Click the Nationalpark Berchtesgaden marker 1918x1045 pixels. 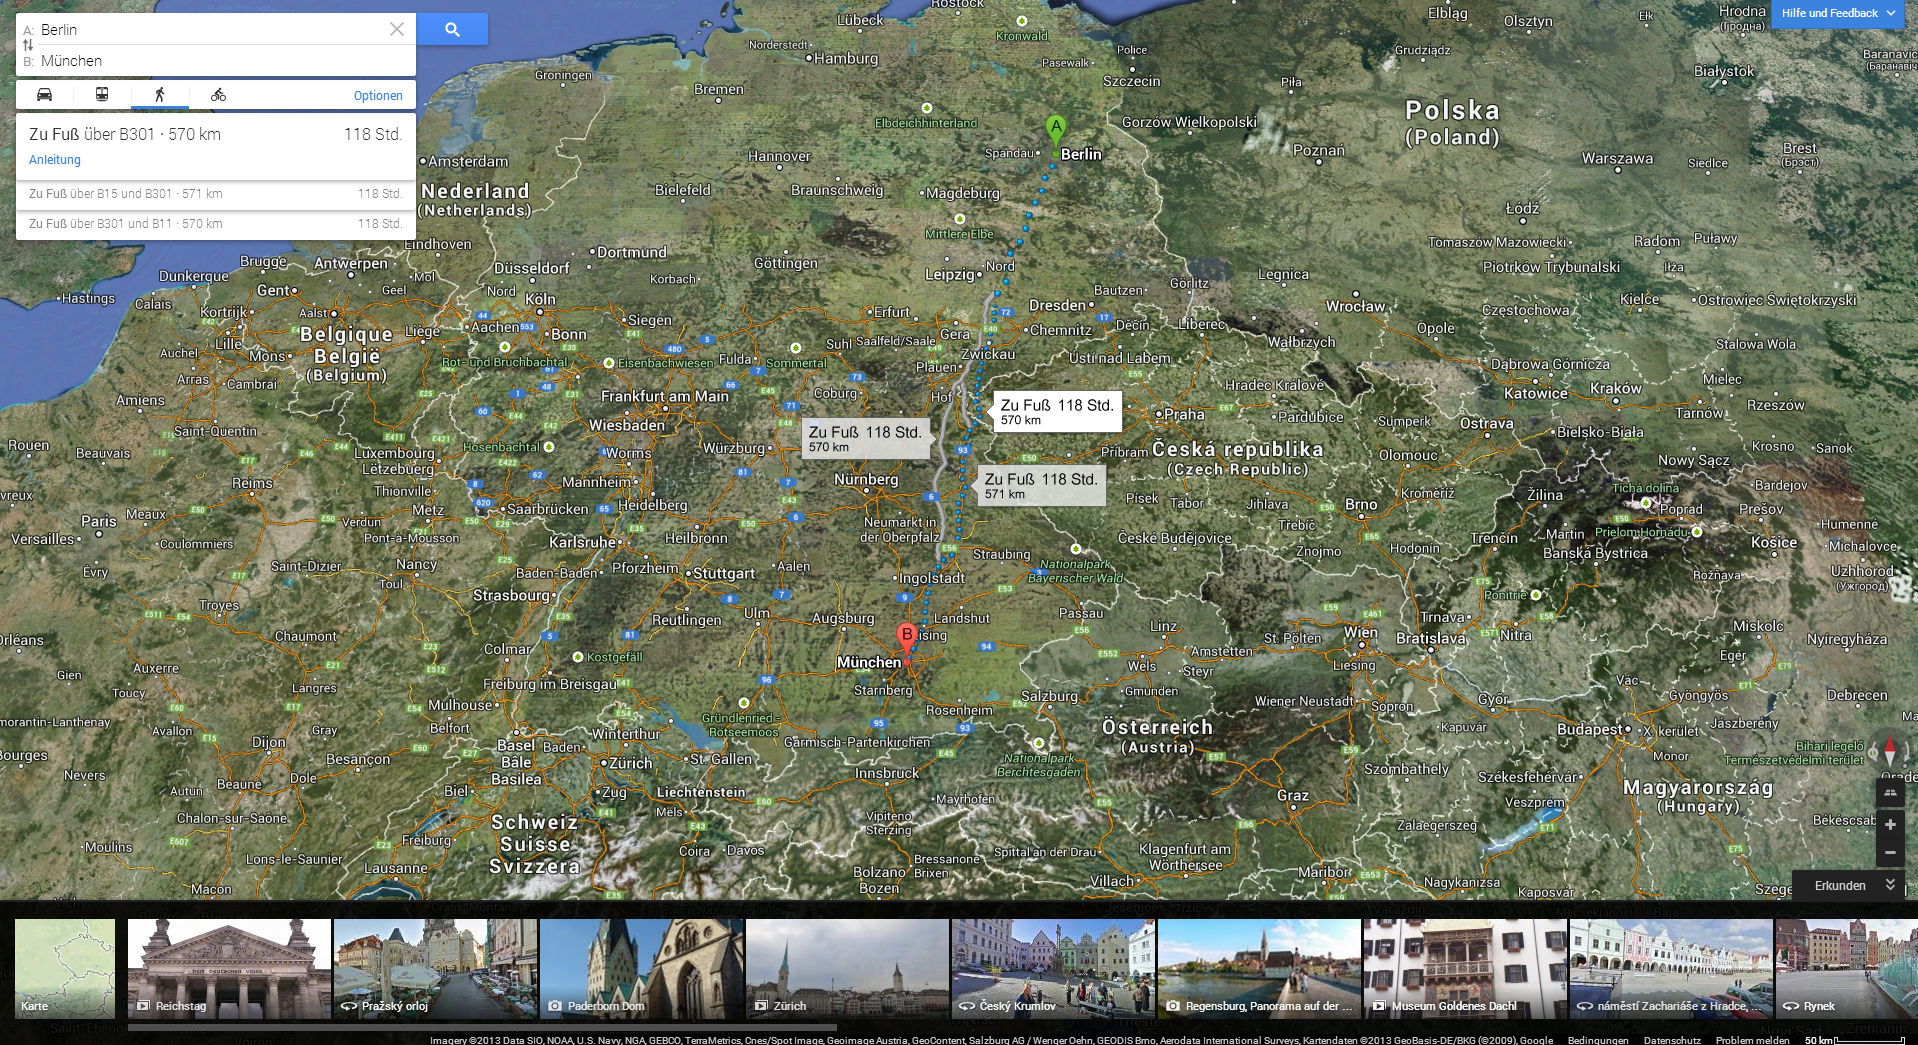[x=1039, y=743]
